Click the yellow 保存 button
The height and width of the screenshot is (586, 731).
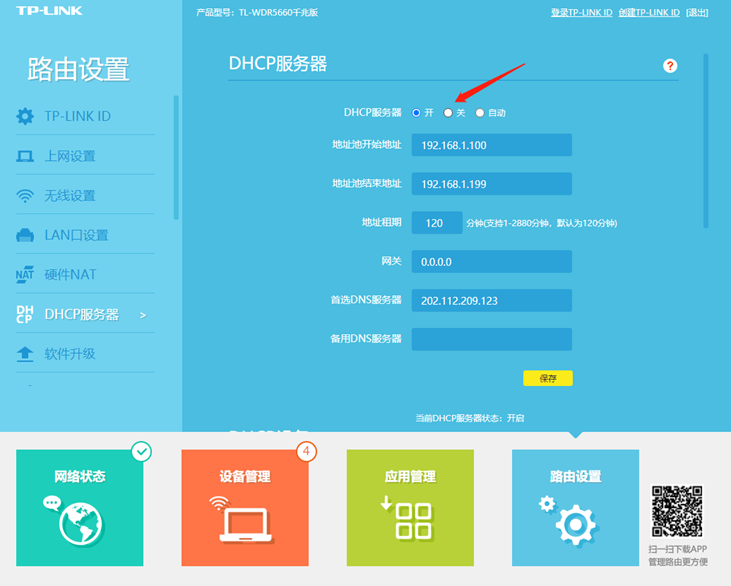(548, 378)
